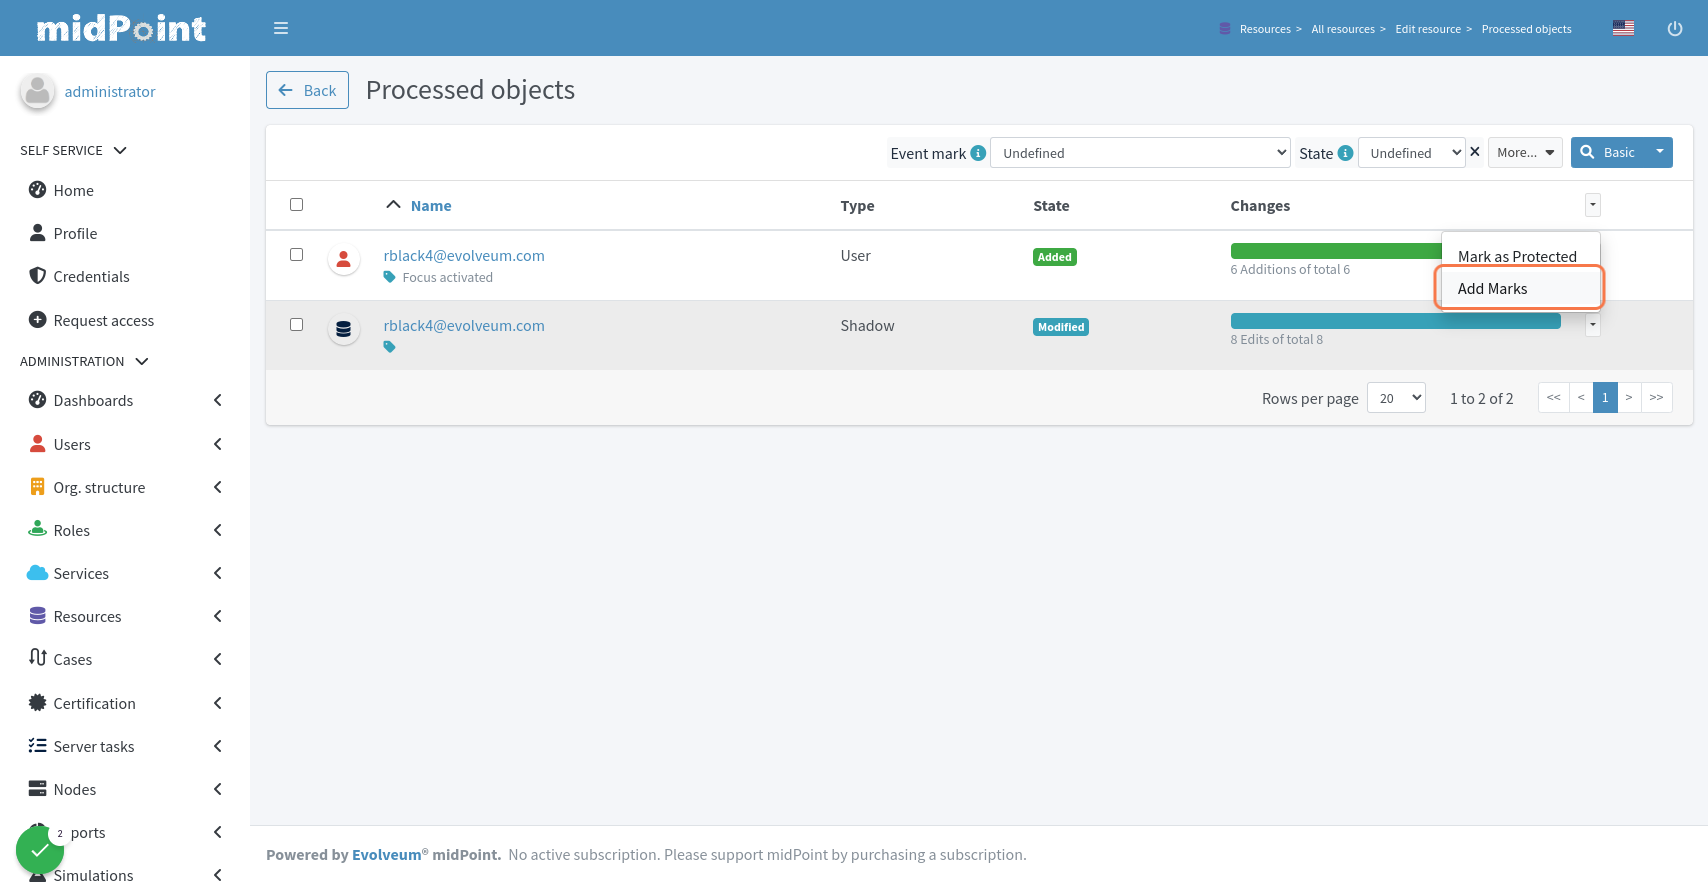Open the rblack4@evolveum.com Shadow link
1708x882 pixels.
click(464, 326)
